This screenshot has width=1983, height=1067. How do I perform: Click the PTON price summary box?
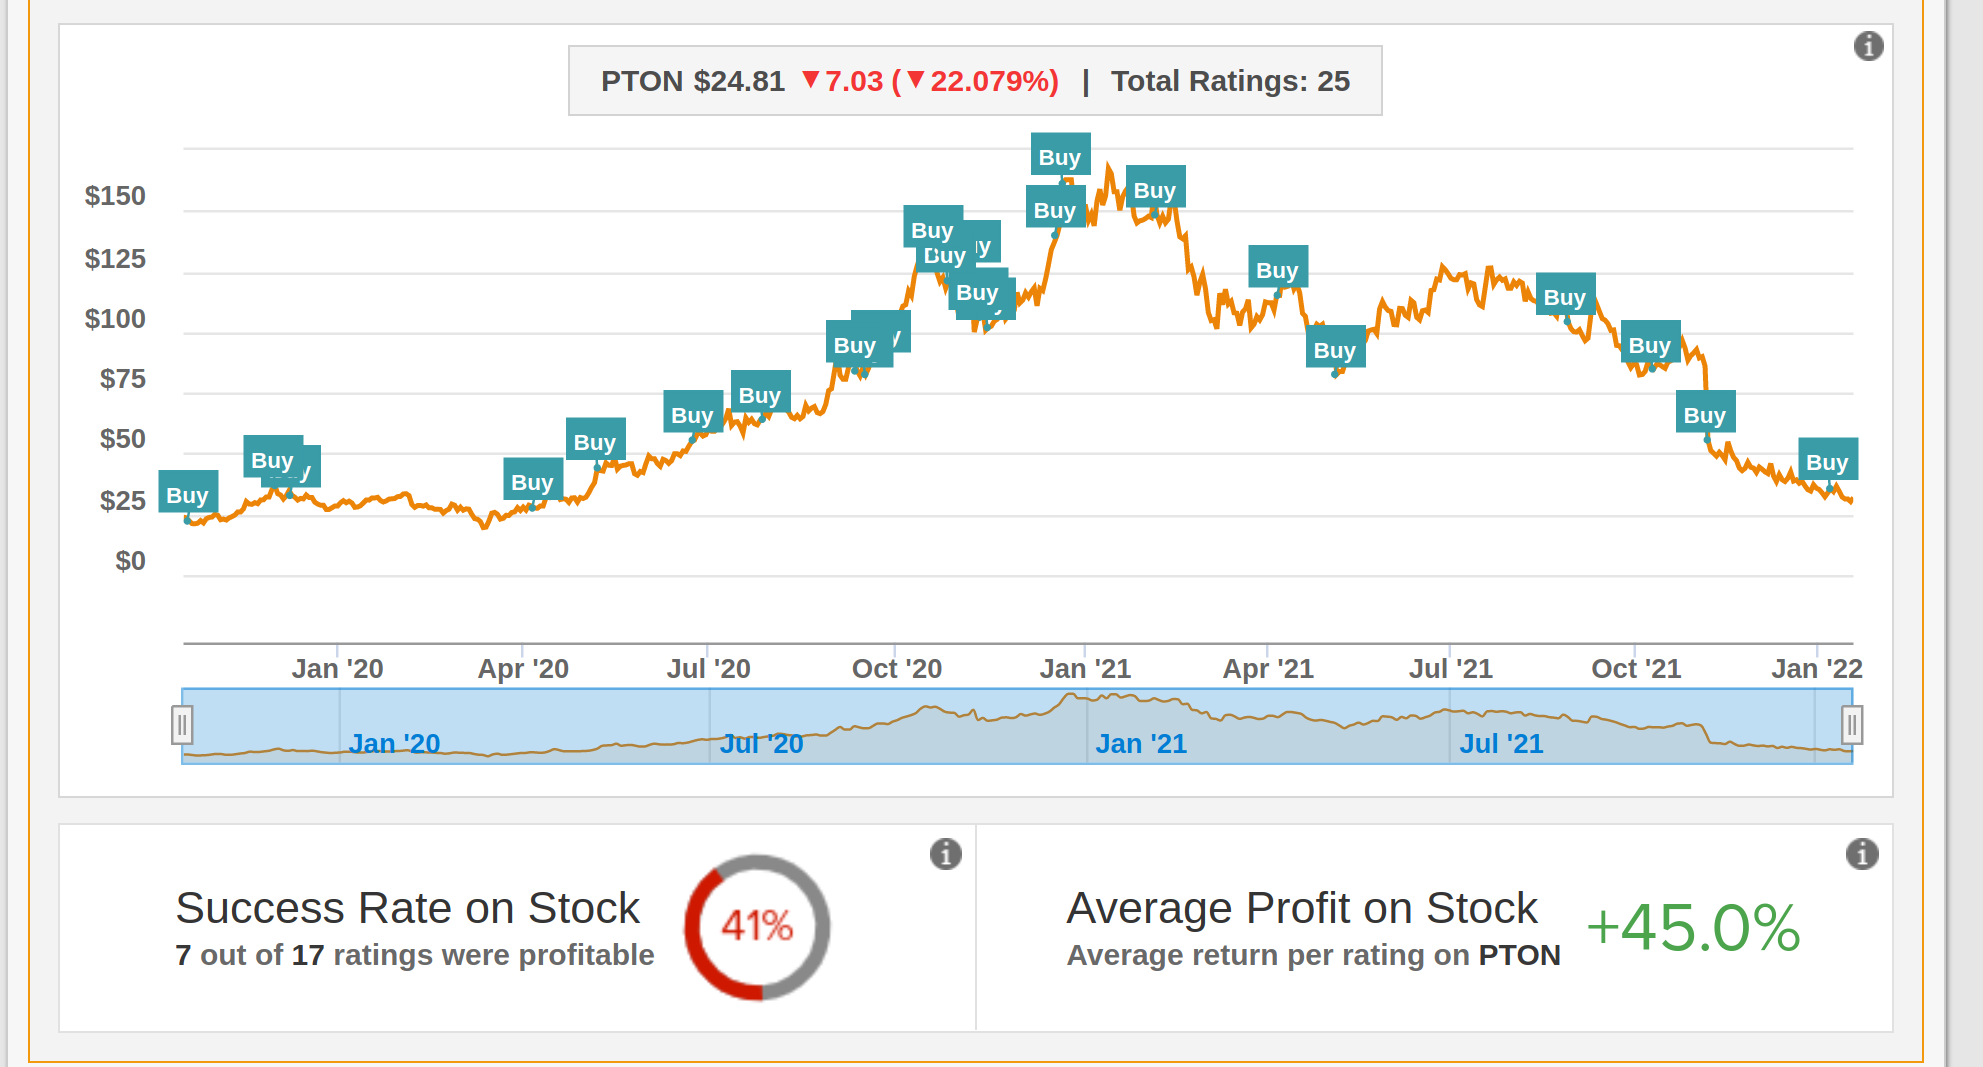click(975, 81)
